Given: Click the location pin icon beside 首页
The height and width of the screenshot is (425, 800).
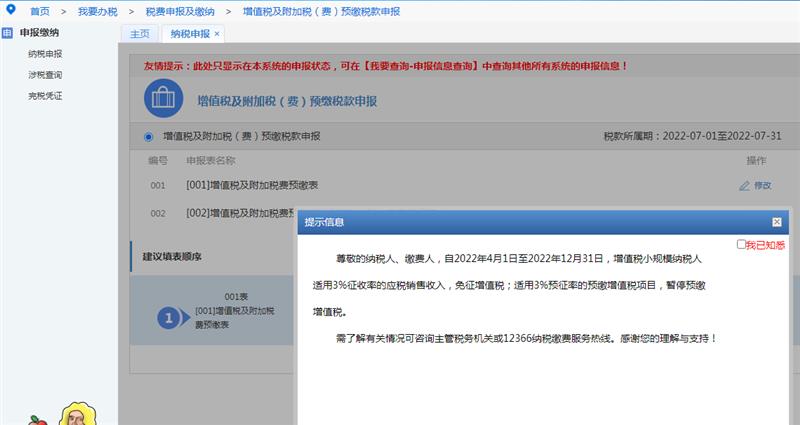Looking at the screenshot, I should (11, 10).
